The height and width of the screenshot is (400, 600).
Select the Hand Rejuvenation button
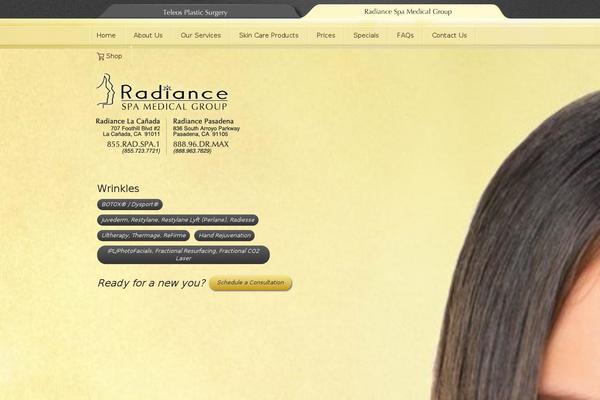point(225,235)
